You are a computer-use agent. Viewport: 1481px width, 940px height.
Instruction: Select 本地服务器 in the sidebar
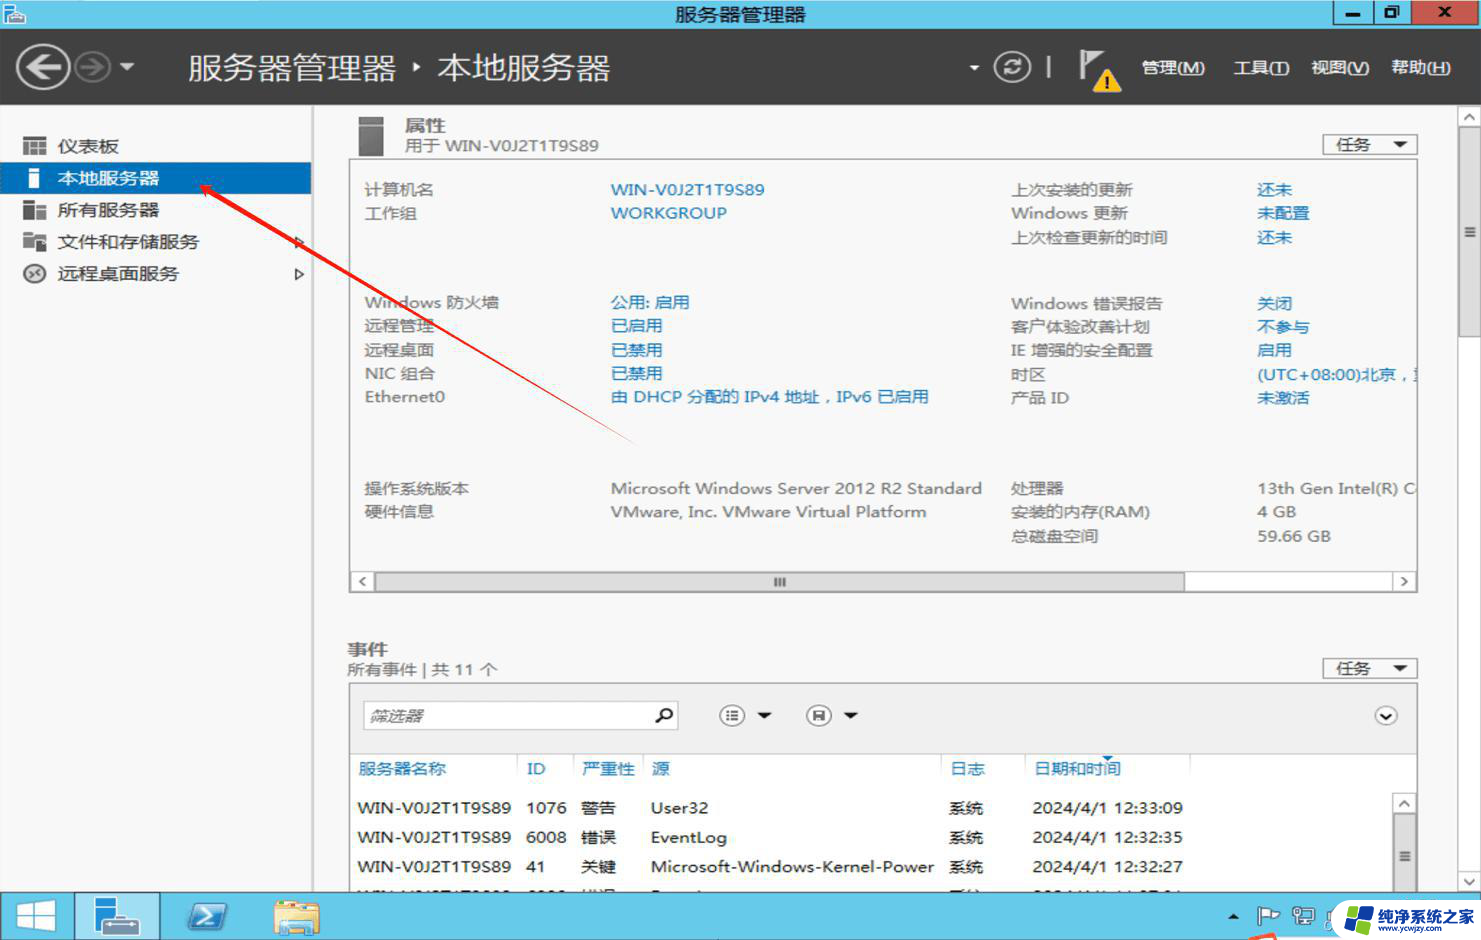click(155, 178)
